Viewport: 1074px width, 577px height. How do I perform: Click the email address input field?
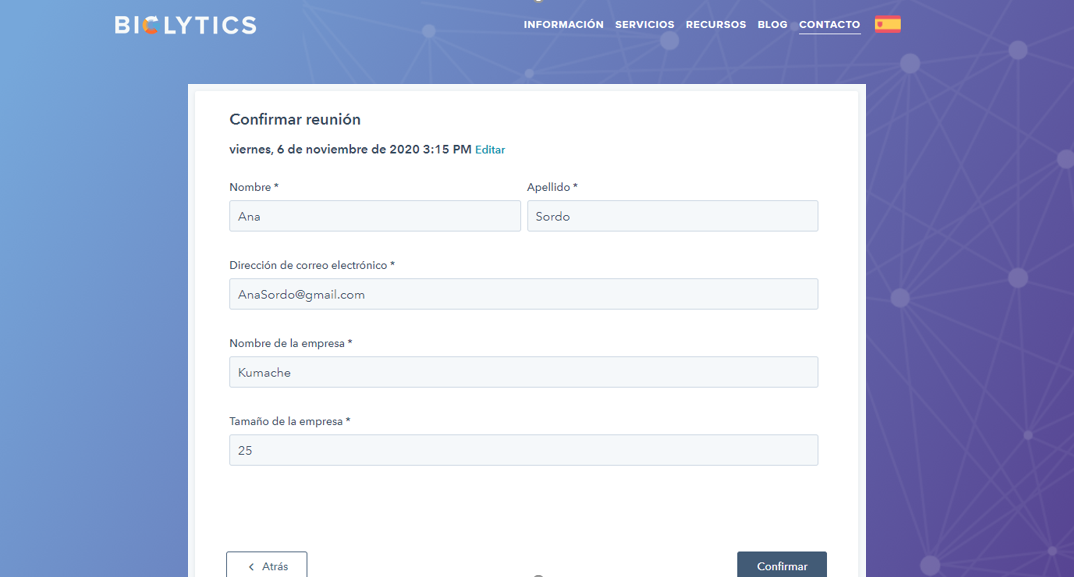tap(523, 294)
